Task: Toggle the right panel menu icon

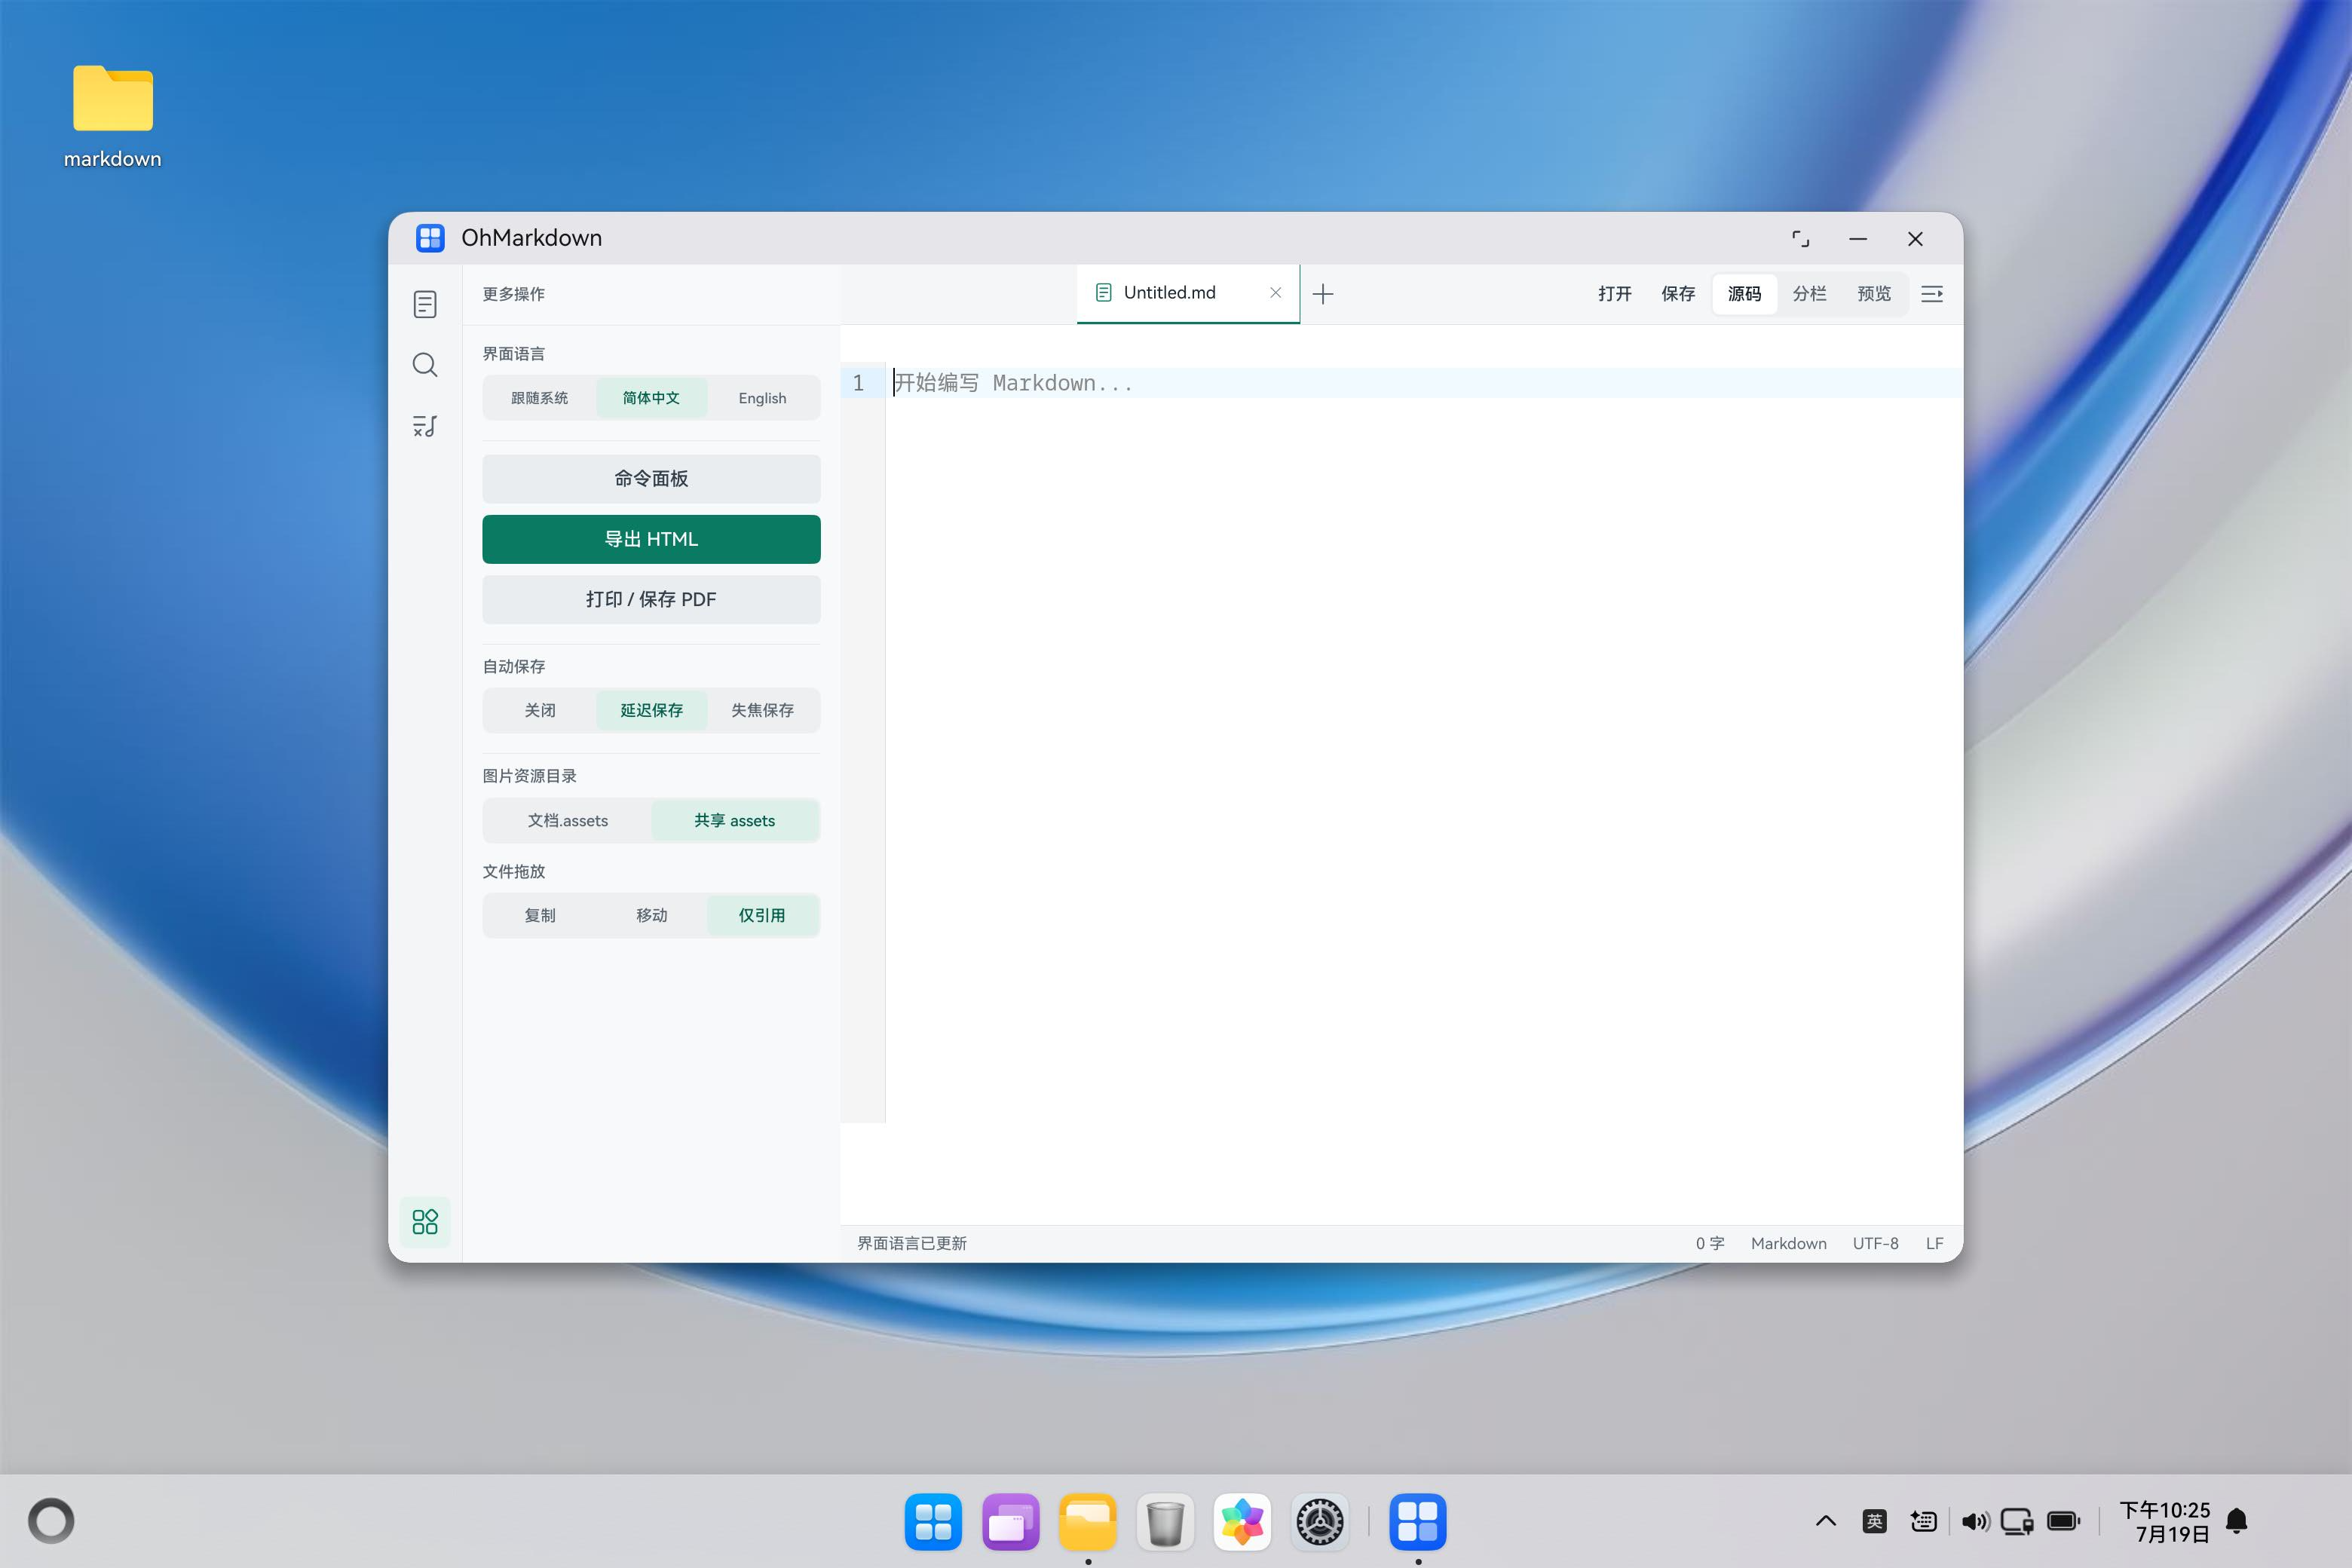Action: (x=1932, y=294)
